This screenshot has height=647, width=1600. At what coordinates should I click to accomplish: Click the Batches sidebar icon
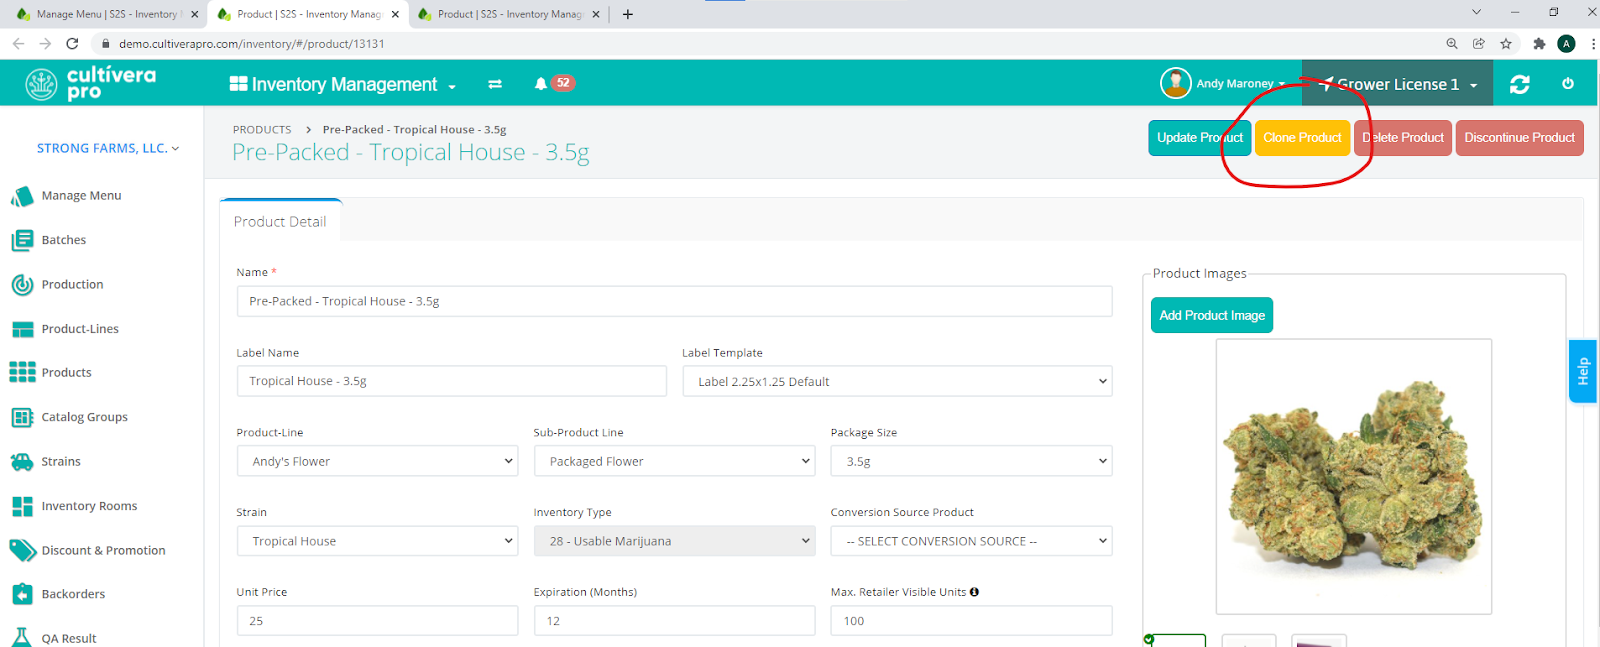22,240
